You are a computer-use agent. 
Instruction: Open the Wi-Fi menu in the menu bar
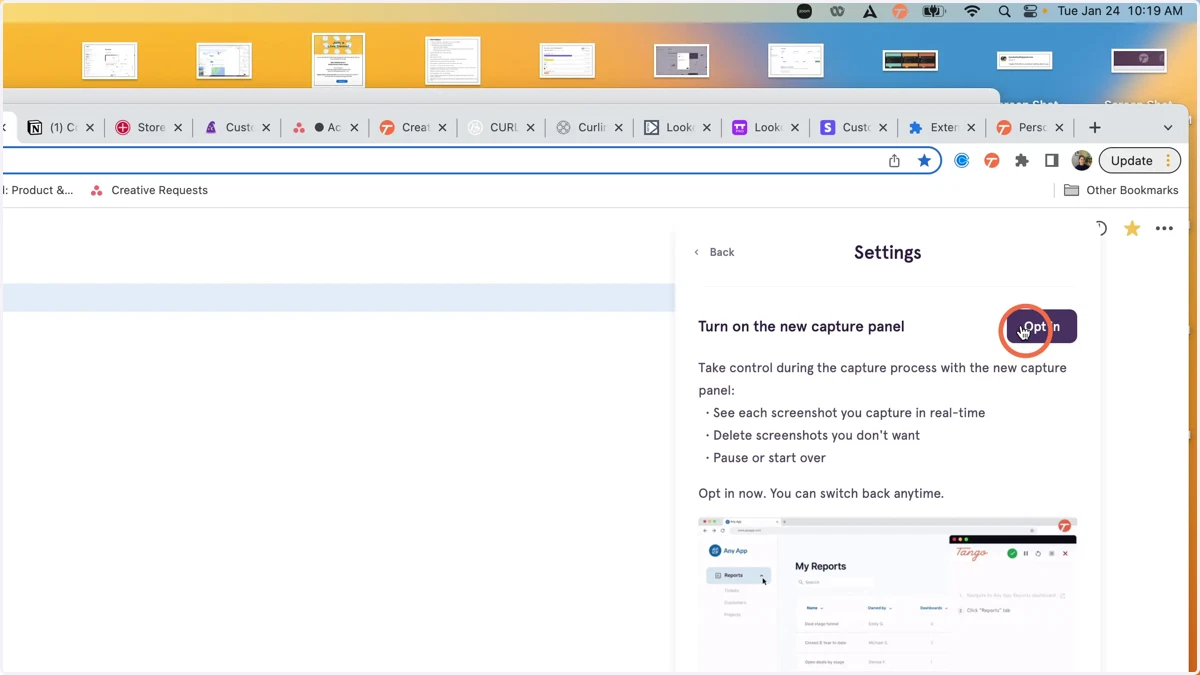(x=972, y=11)
